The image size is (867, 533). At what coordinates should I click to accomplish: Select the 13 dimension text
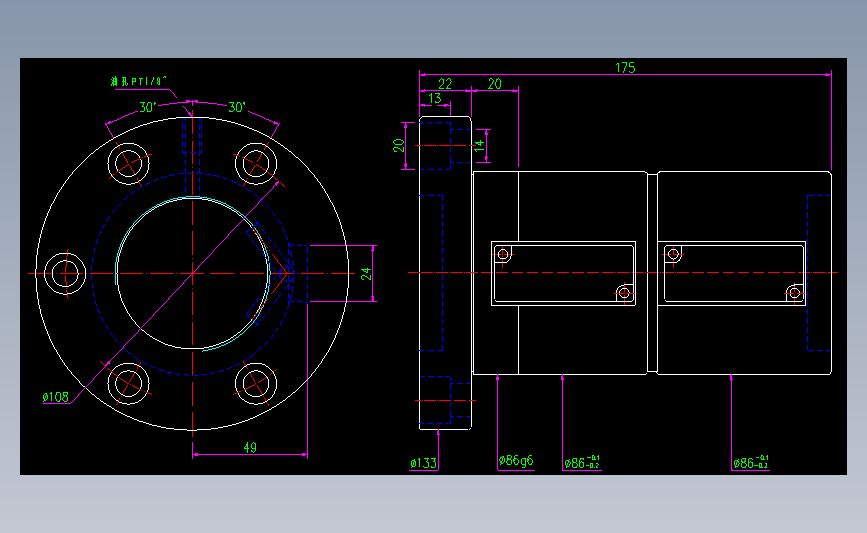click(435, 98)
